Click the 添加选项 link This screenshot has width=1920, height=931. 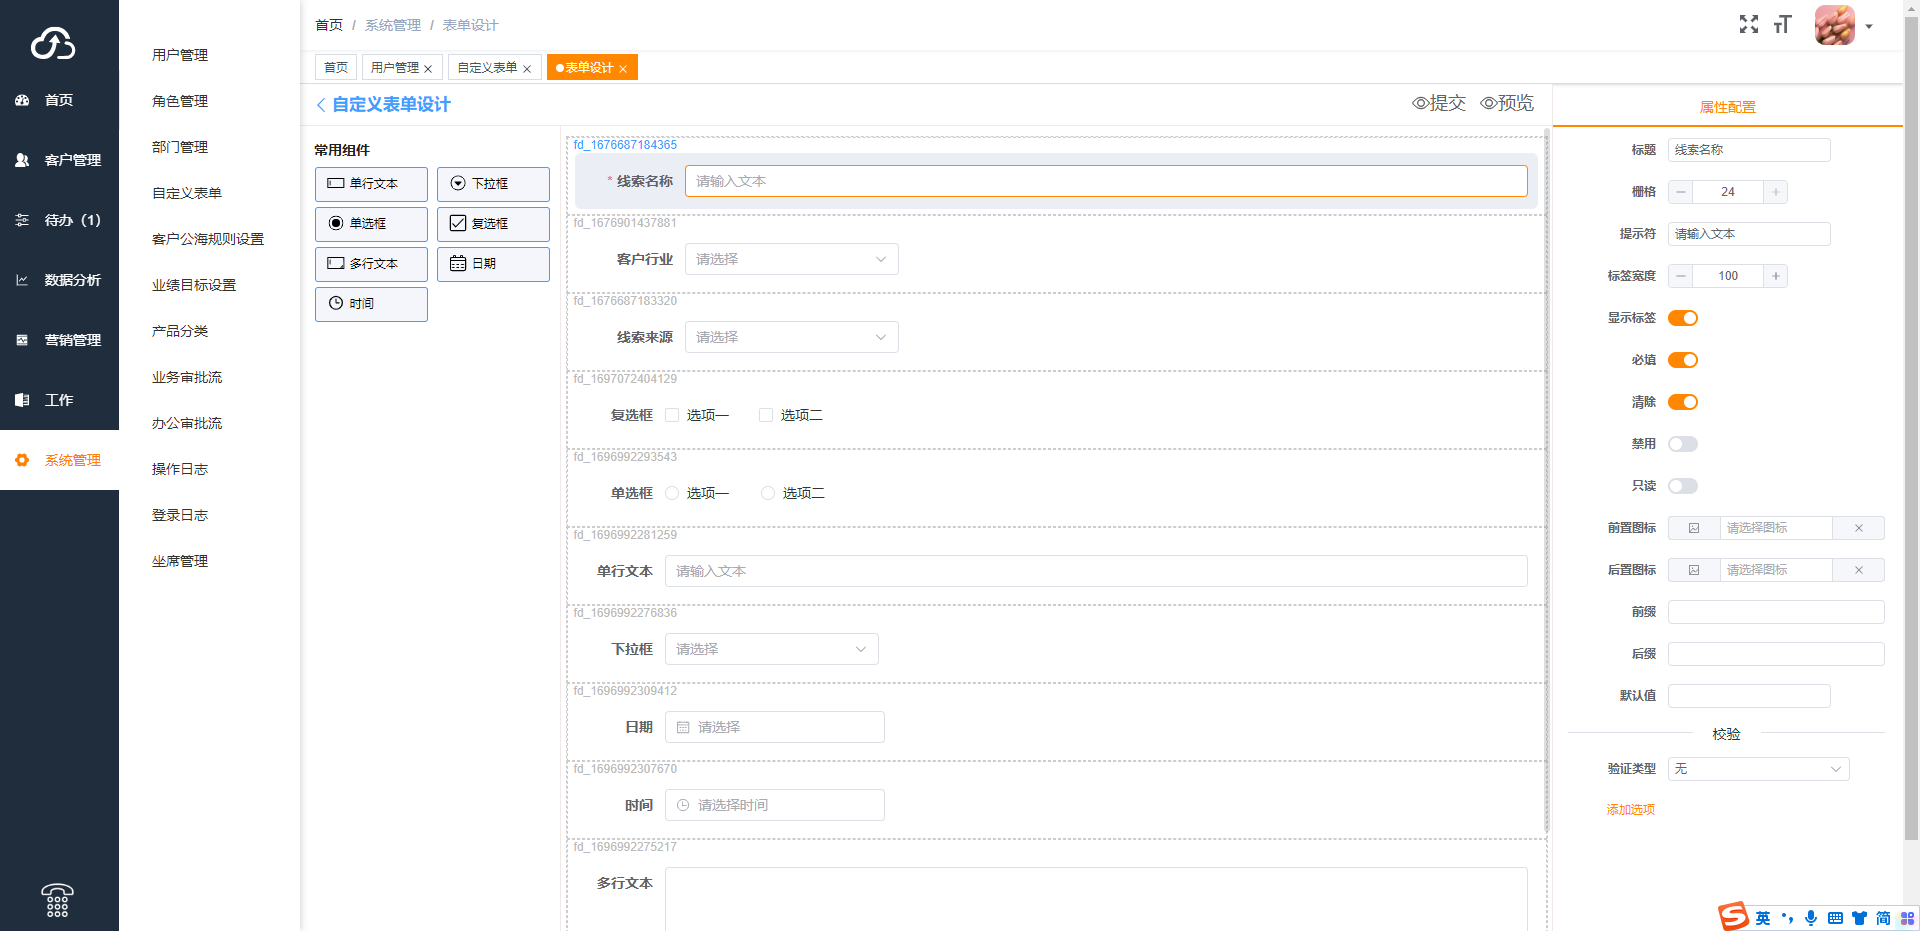1630,810
